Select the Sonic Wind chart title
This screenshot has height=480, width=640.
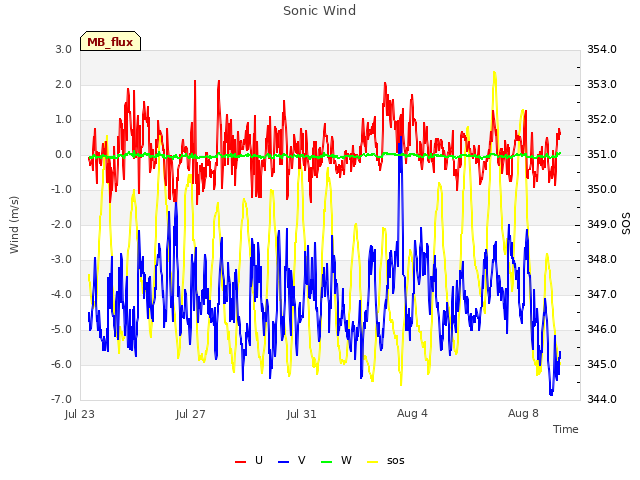[x=319, y=10]
